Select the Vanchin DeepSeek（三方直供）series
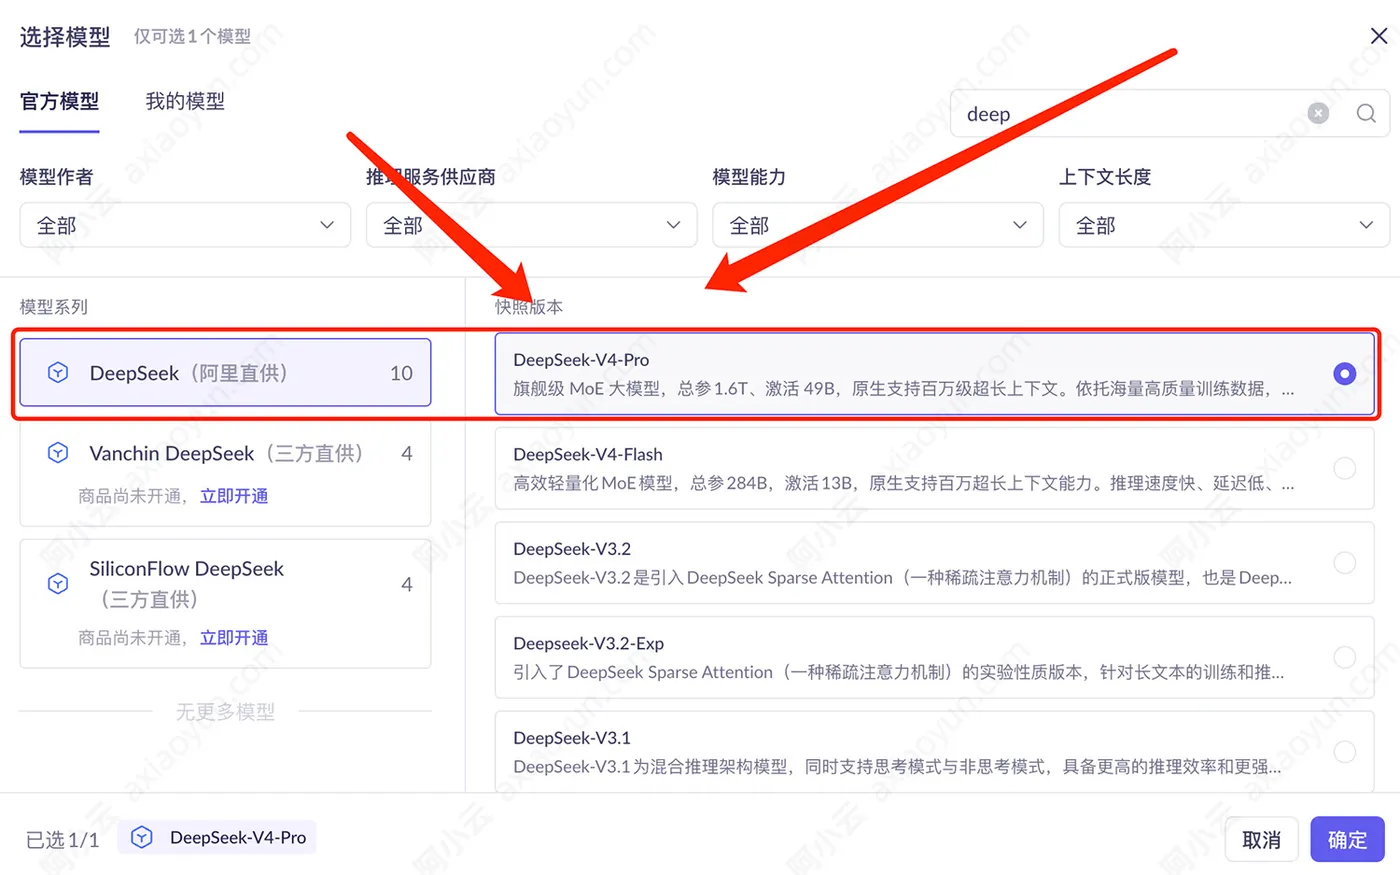1400x875 pixels. [x=225, y=473]
